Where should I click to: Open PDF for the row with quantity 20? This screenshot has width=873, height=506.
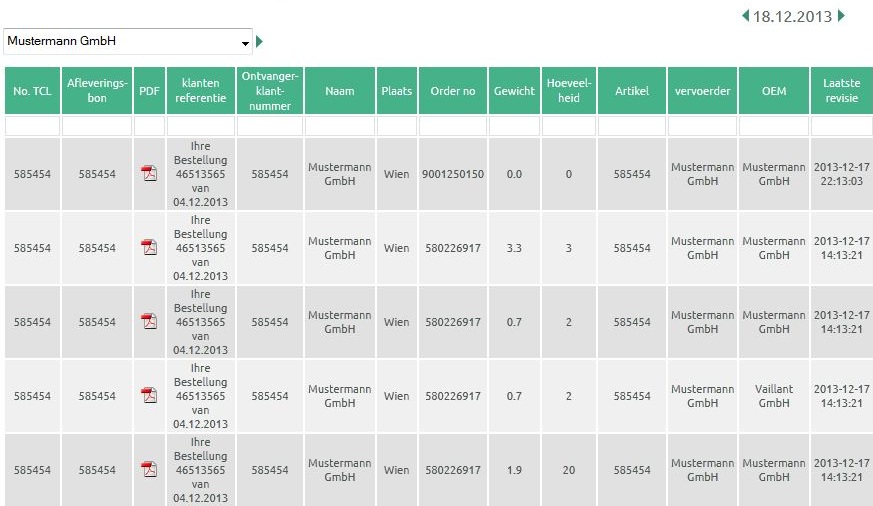point(149,470)
